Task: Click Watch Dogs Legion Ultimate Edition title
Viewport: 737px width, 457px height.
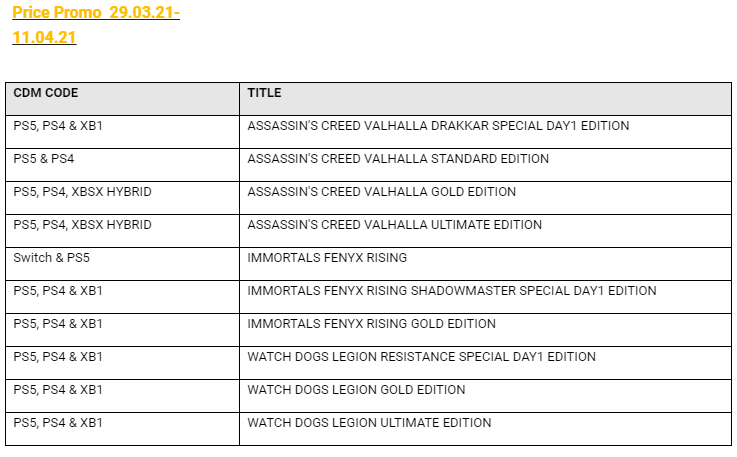Action: click(x=369, y=423)
